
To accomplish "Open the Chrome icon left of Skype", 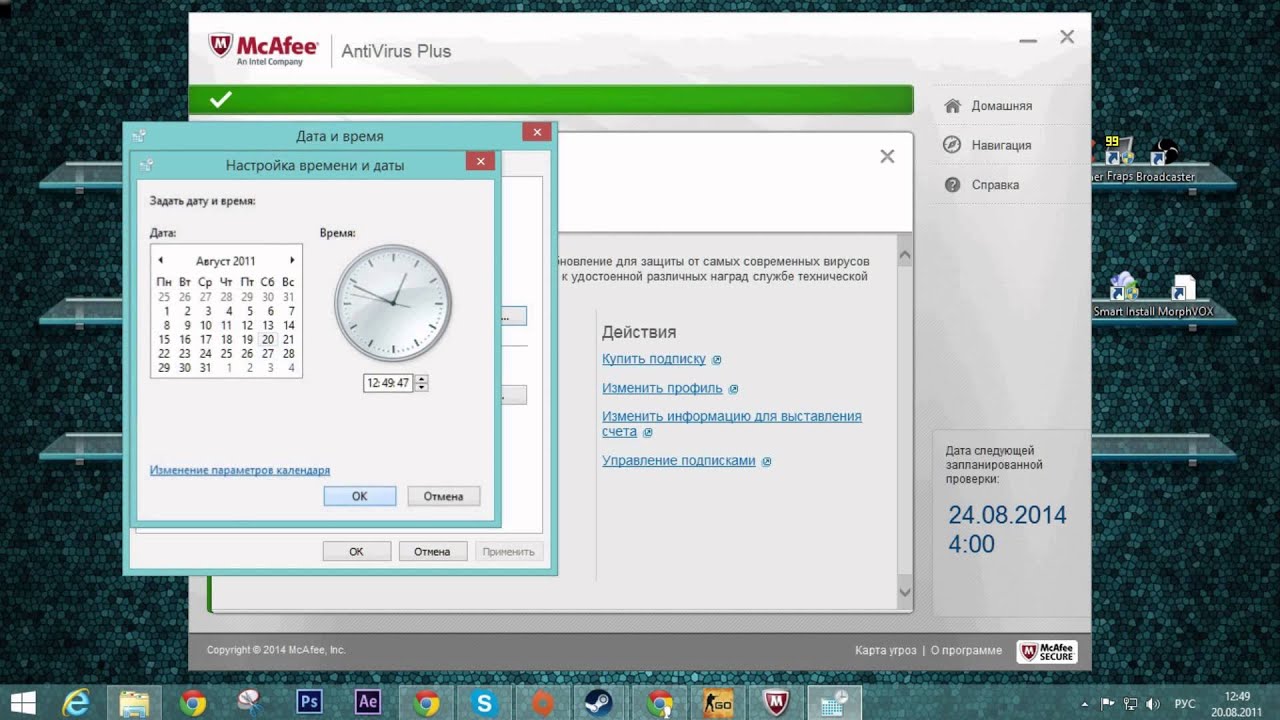I will [x=426, y=703].
